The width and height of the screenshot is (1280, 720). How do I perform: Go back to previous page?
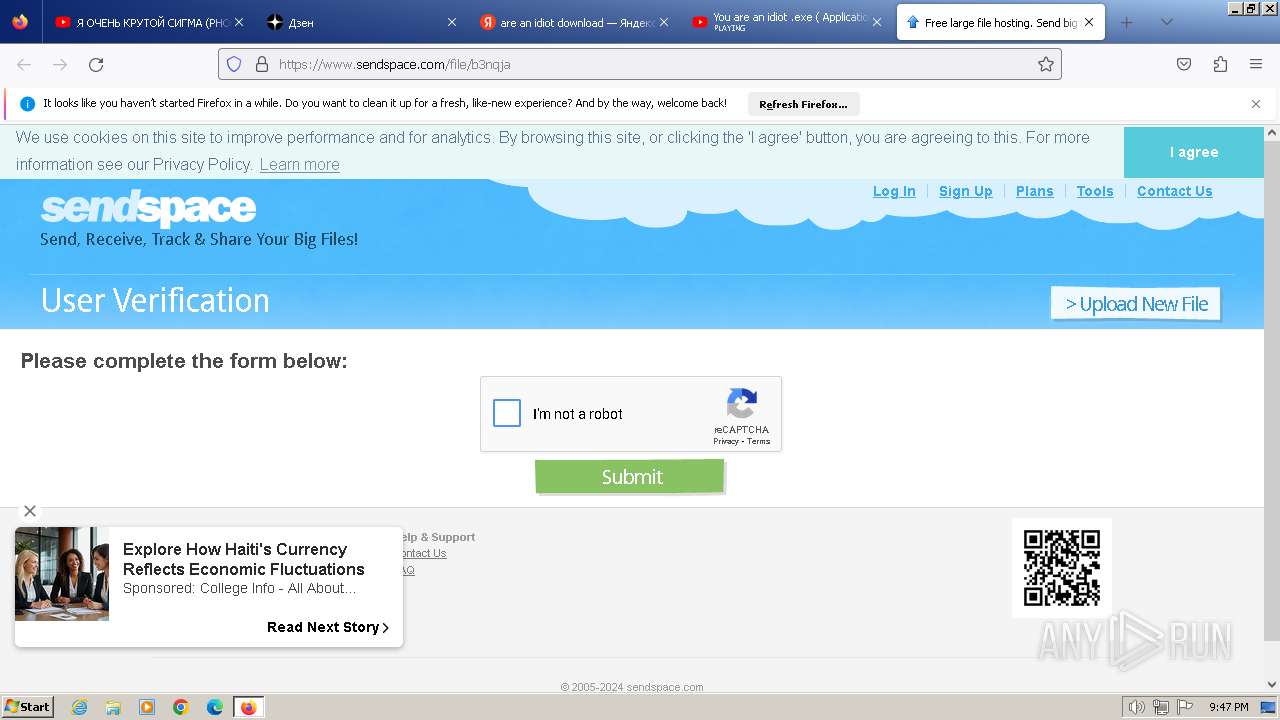[x=24, y=64]
